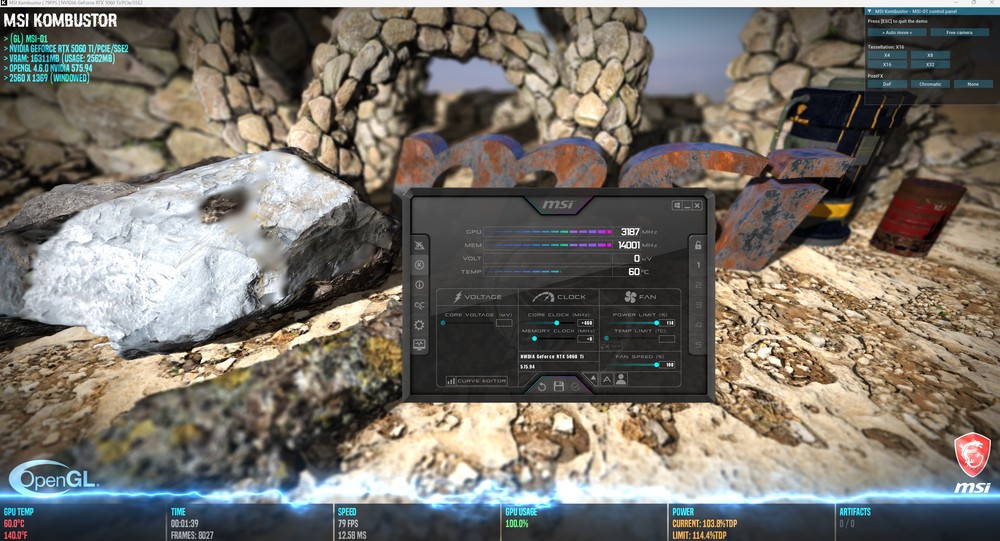
Task: Click the Power Limit value field 114
Action: click(x=667, y=323)
